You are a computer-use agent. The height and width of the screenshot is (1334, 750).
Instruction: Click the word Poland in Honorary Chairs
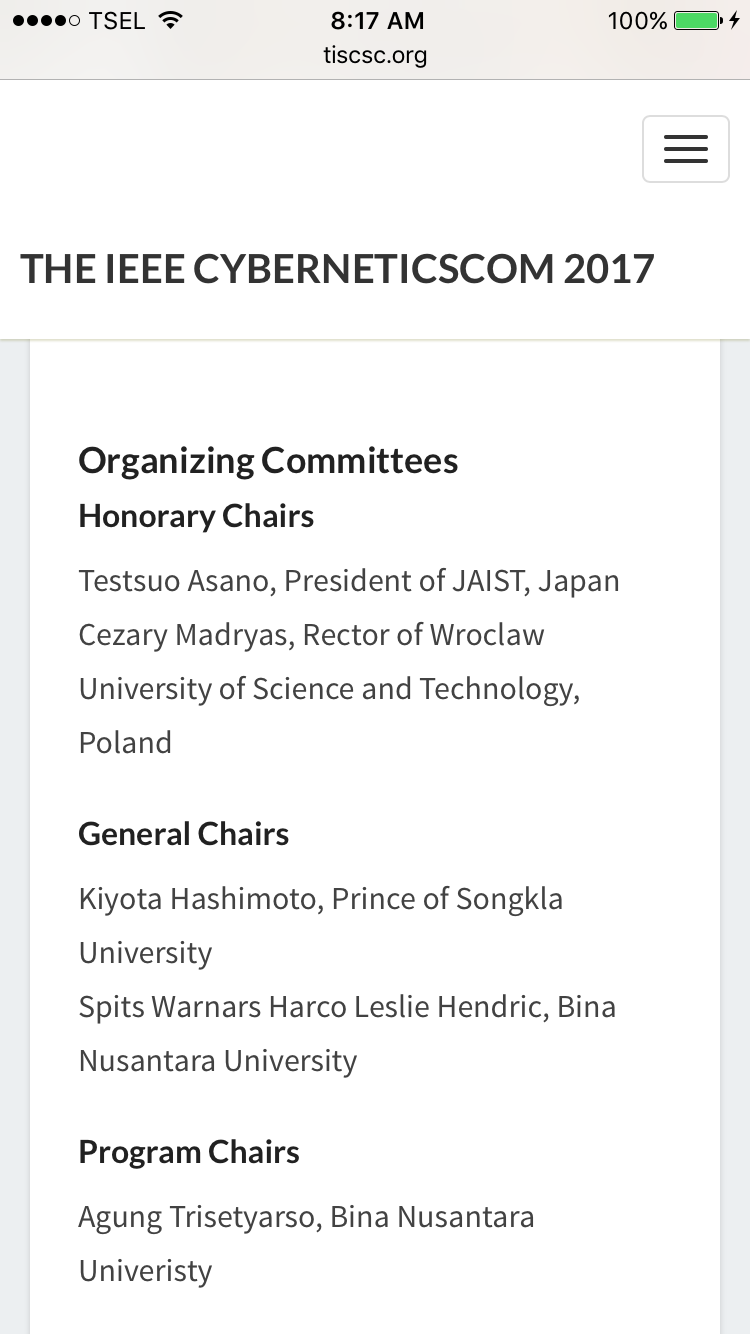point(125,743)
